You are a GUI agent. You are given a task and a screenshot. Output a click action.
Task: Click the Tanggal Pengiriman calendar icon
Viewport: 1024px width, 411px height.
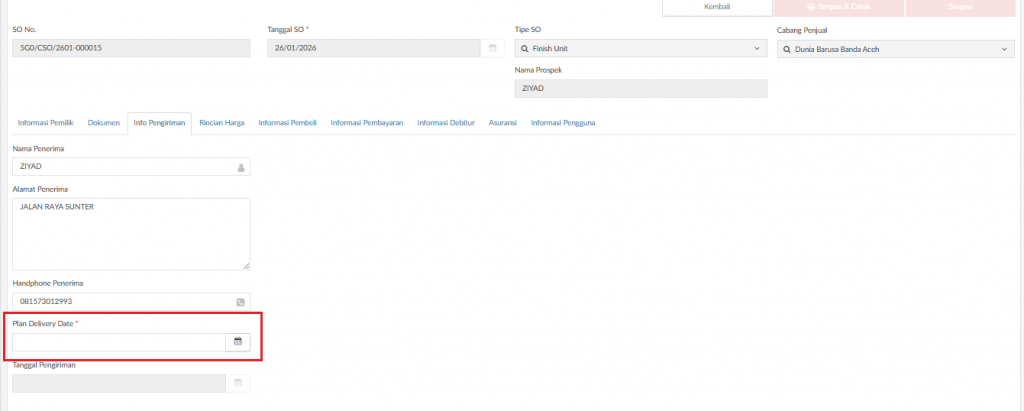tap(238, 383)
